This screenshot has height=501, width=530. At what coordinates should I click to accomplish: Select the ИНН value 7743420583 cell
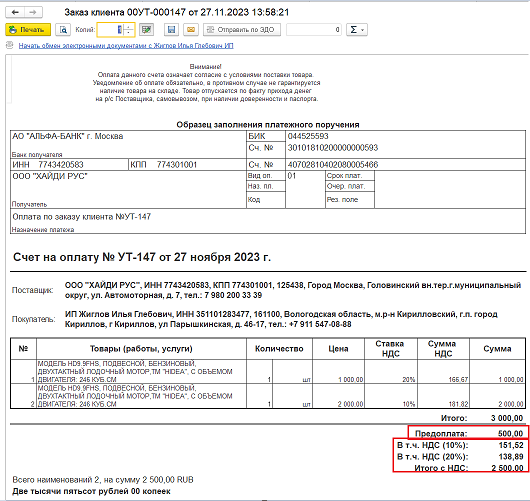tap(69, 165)
